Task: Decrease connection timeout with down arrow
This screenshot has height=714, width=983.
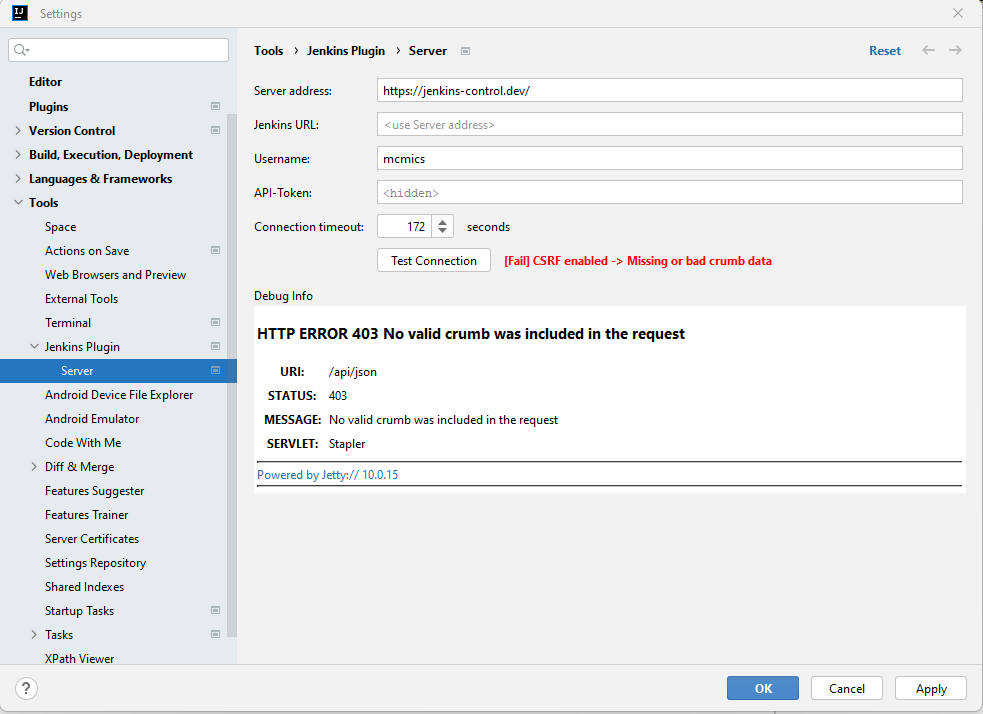Action: tap(443, 231)
